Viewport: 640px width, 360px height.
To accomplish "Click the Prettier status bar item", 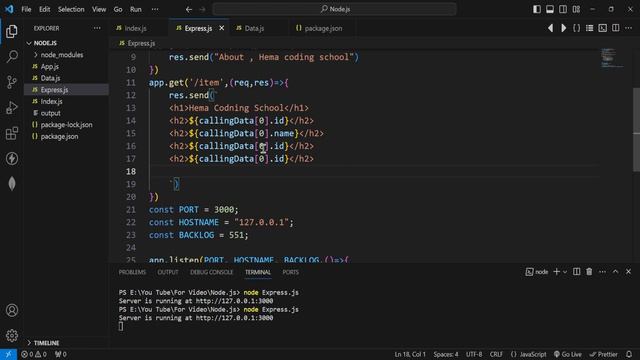I will pyautogui.click(x=603, y=354).
